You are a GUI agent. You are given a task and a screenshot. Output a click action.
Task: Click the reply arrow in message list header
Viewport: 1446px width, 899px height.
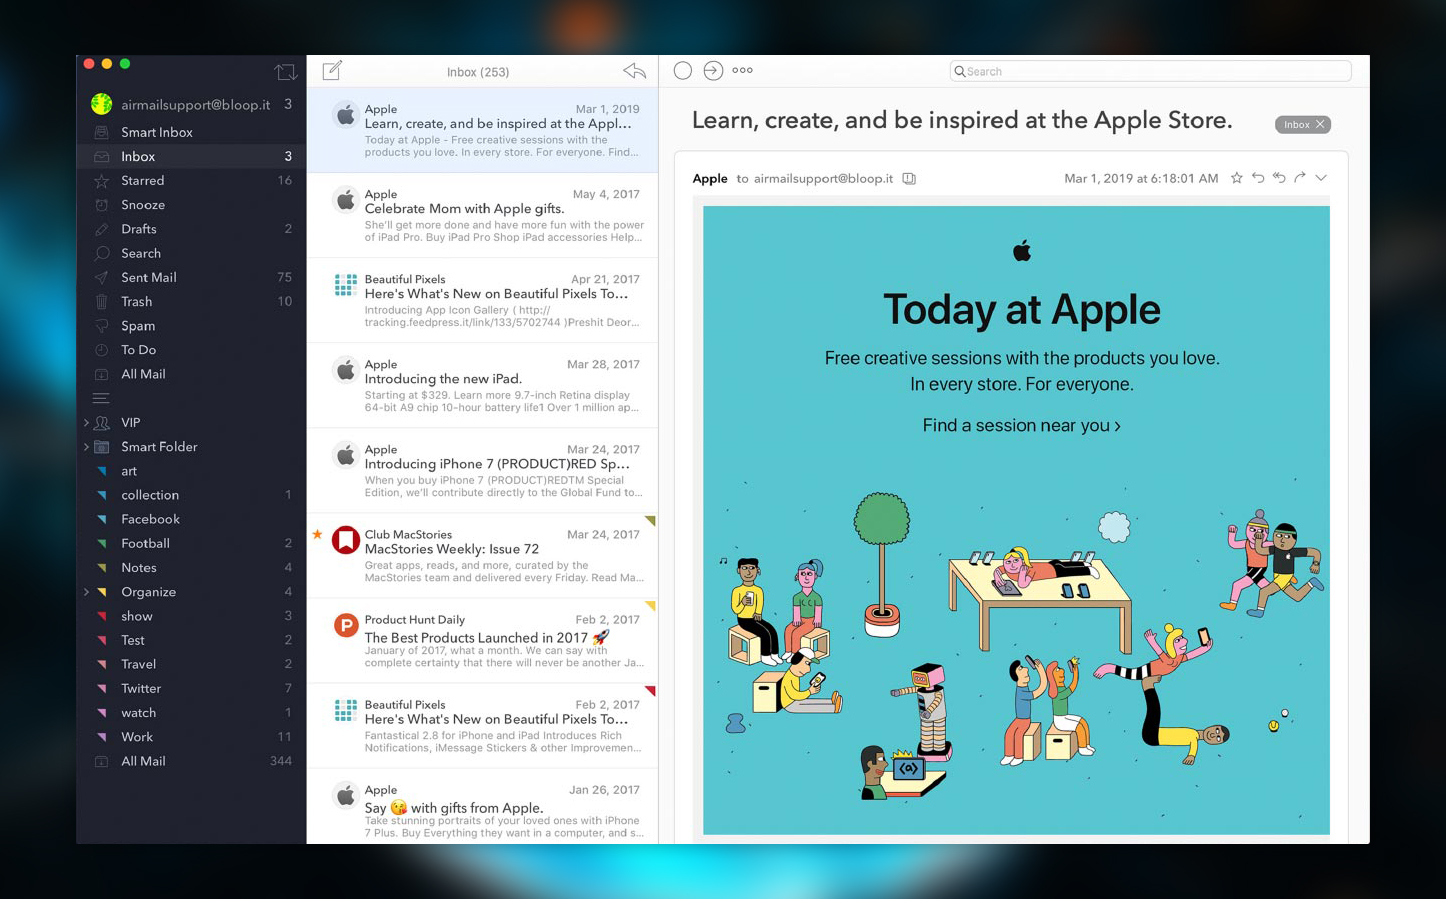(634, 71)
